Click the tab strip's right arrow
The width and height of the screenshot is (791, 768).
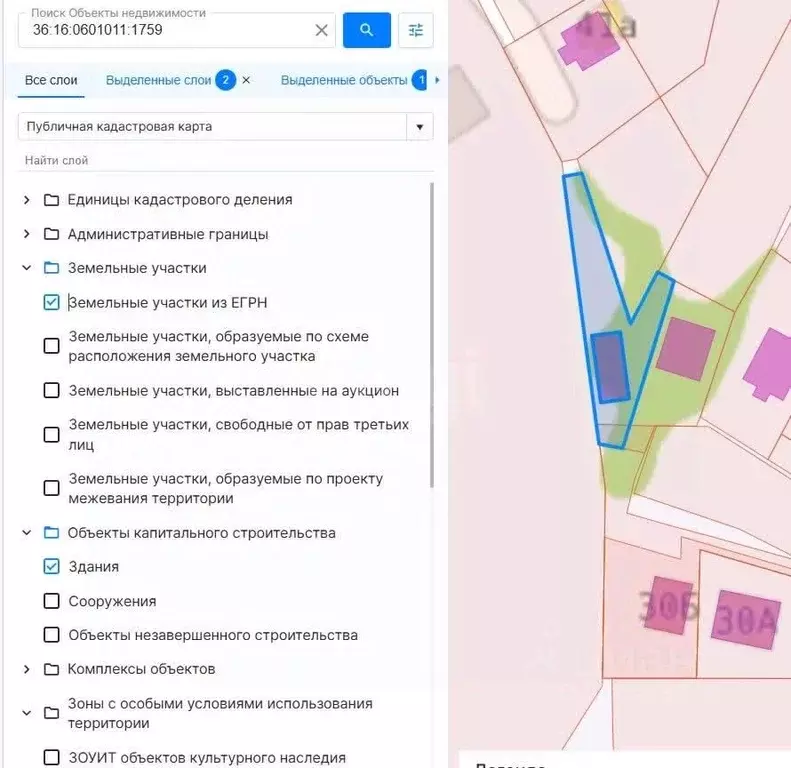pos(437,80)
